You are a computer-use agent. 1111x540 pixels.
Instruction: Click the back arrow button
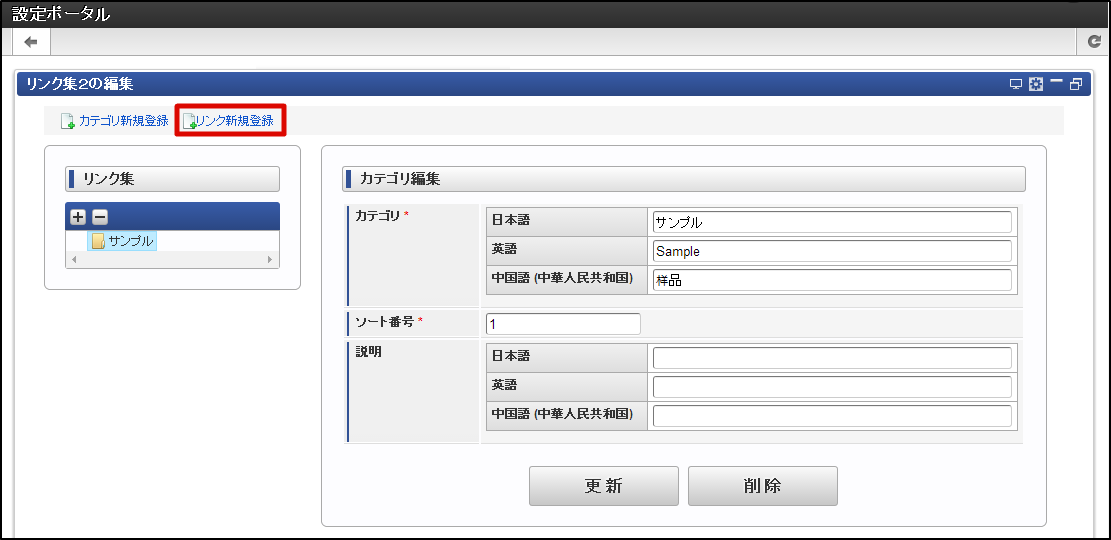(x=31, y=42)
